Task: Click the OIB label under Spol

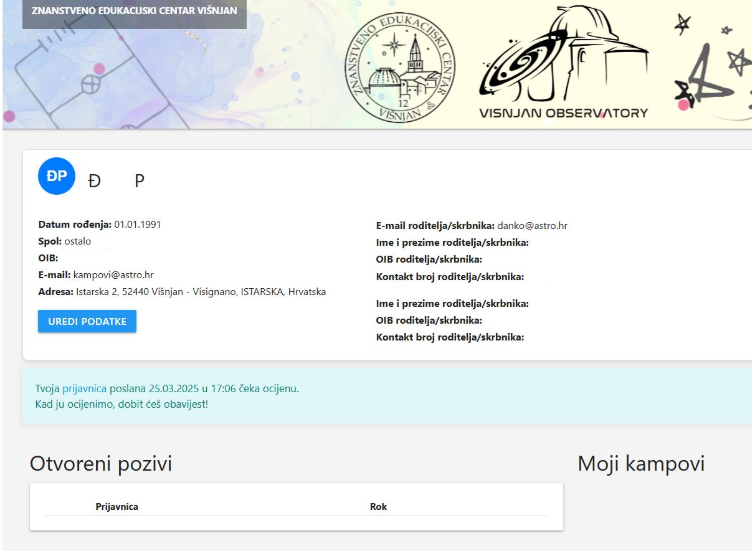Action: 48,258
